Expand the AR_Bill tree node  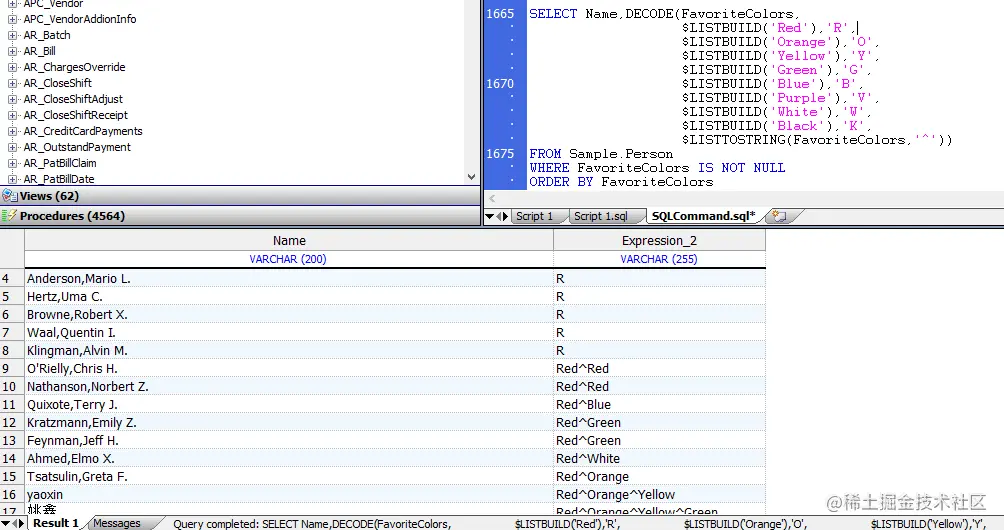tap(12, 51)
